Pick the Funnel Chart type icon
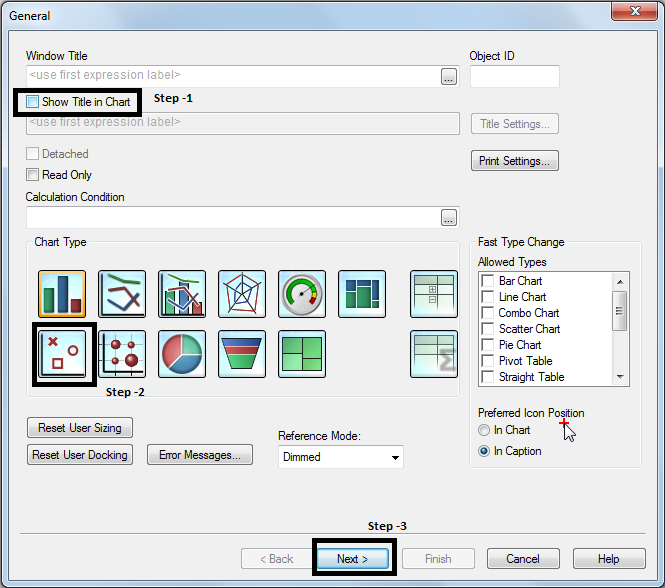Image resolution: width=665 pixels, height=588 pixels. pos(242,354)
